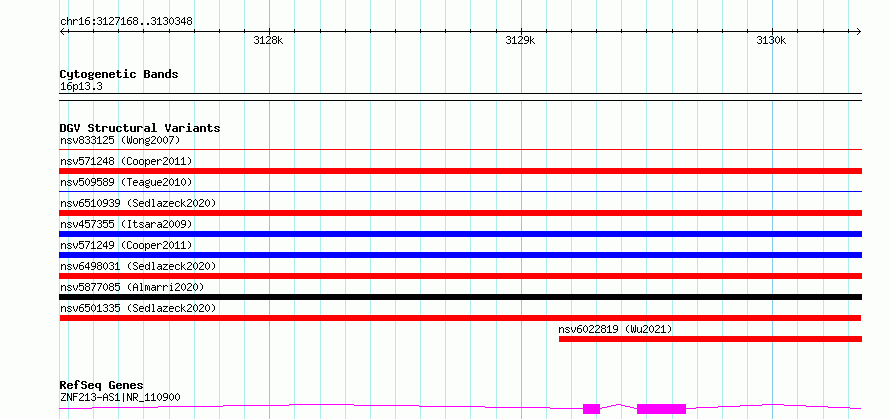Open the nsv571249 (Cooper2011) label
Screen dimensions: 890x419
126,245
